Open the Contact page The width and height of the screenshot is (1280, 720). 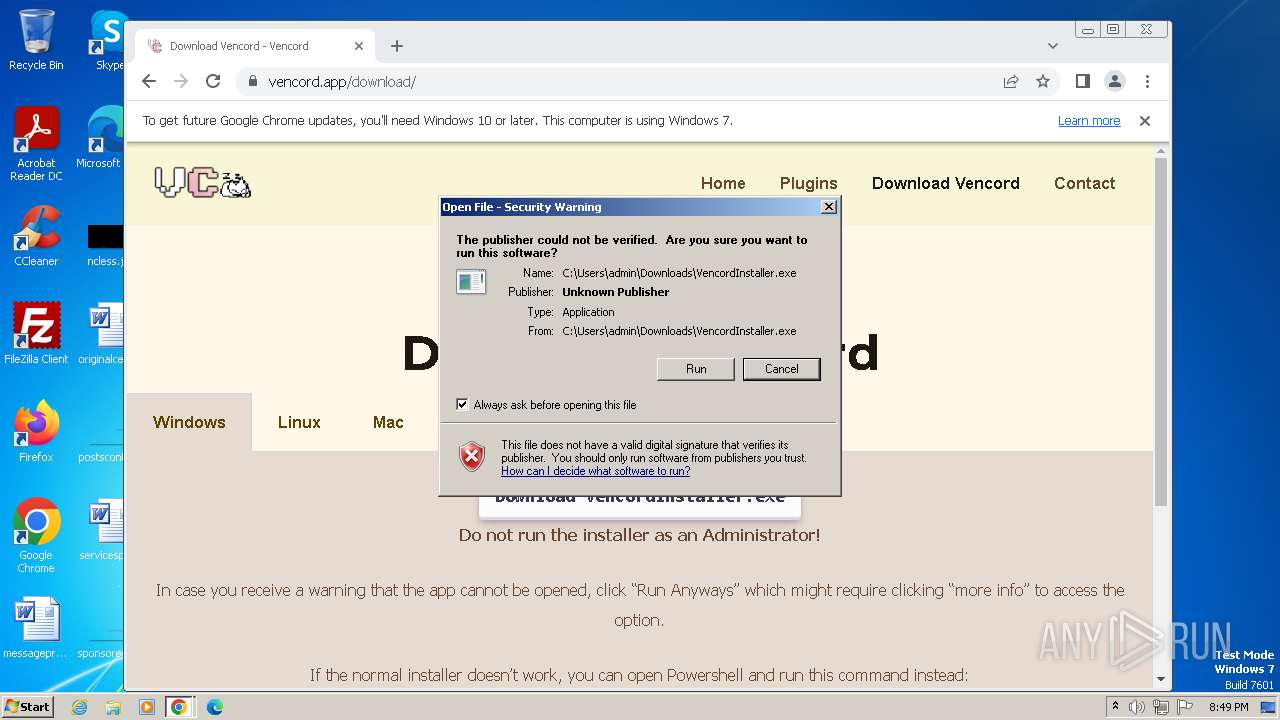pyautogui.click(x=1084, y=183)
